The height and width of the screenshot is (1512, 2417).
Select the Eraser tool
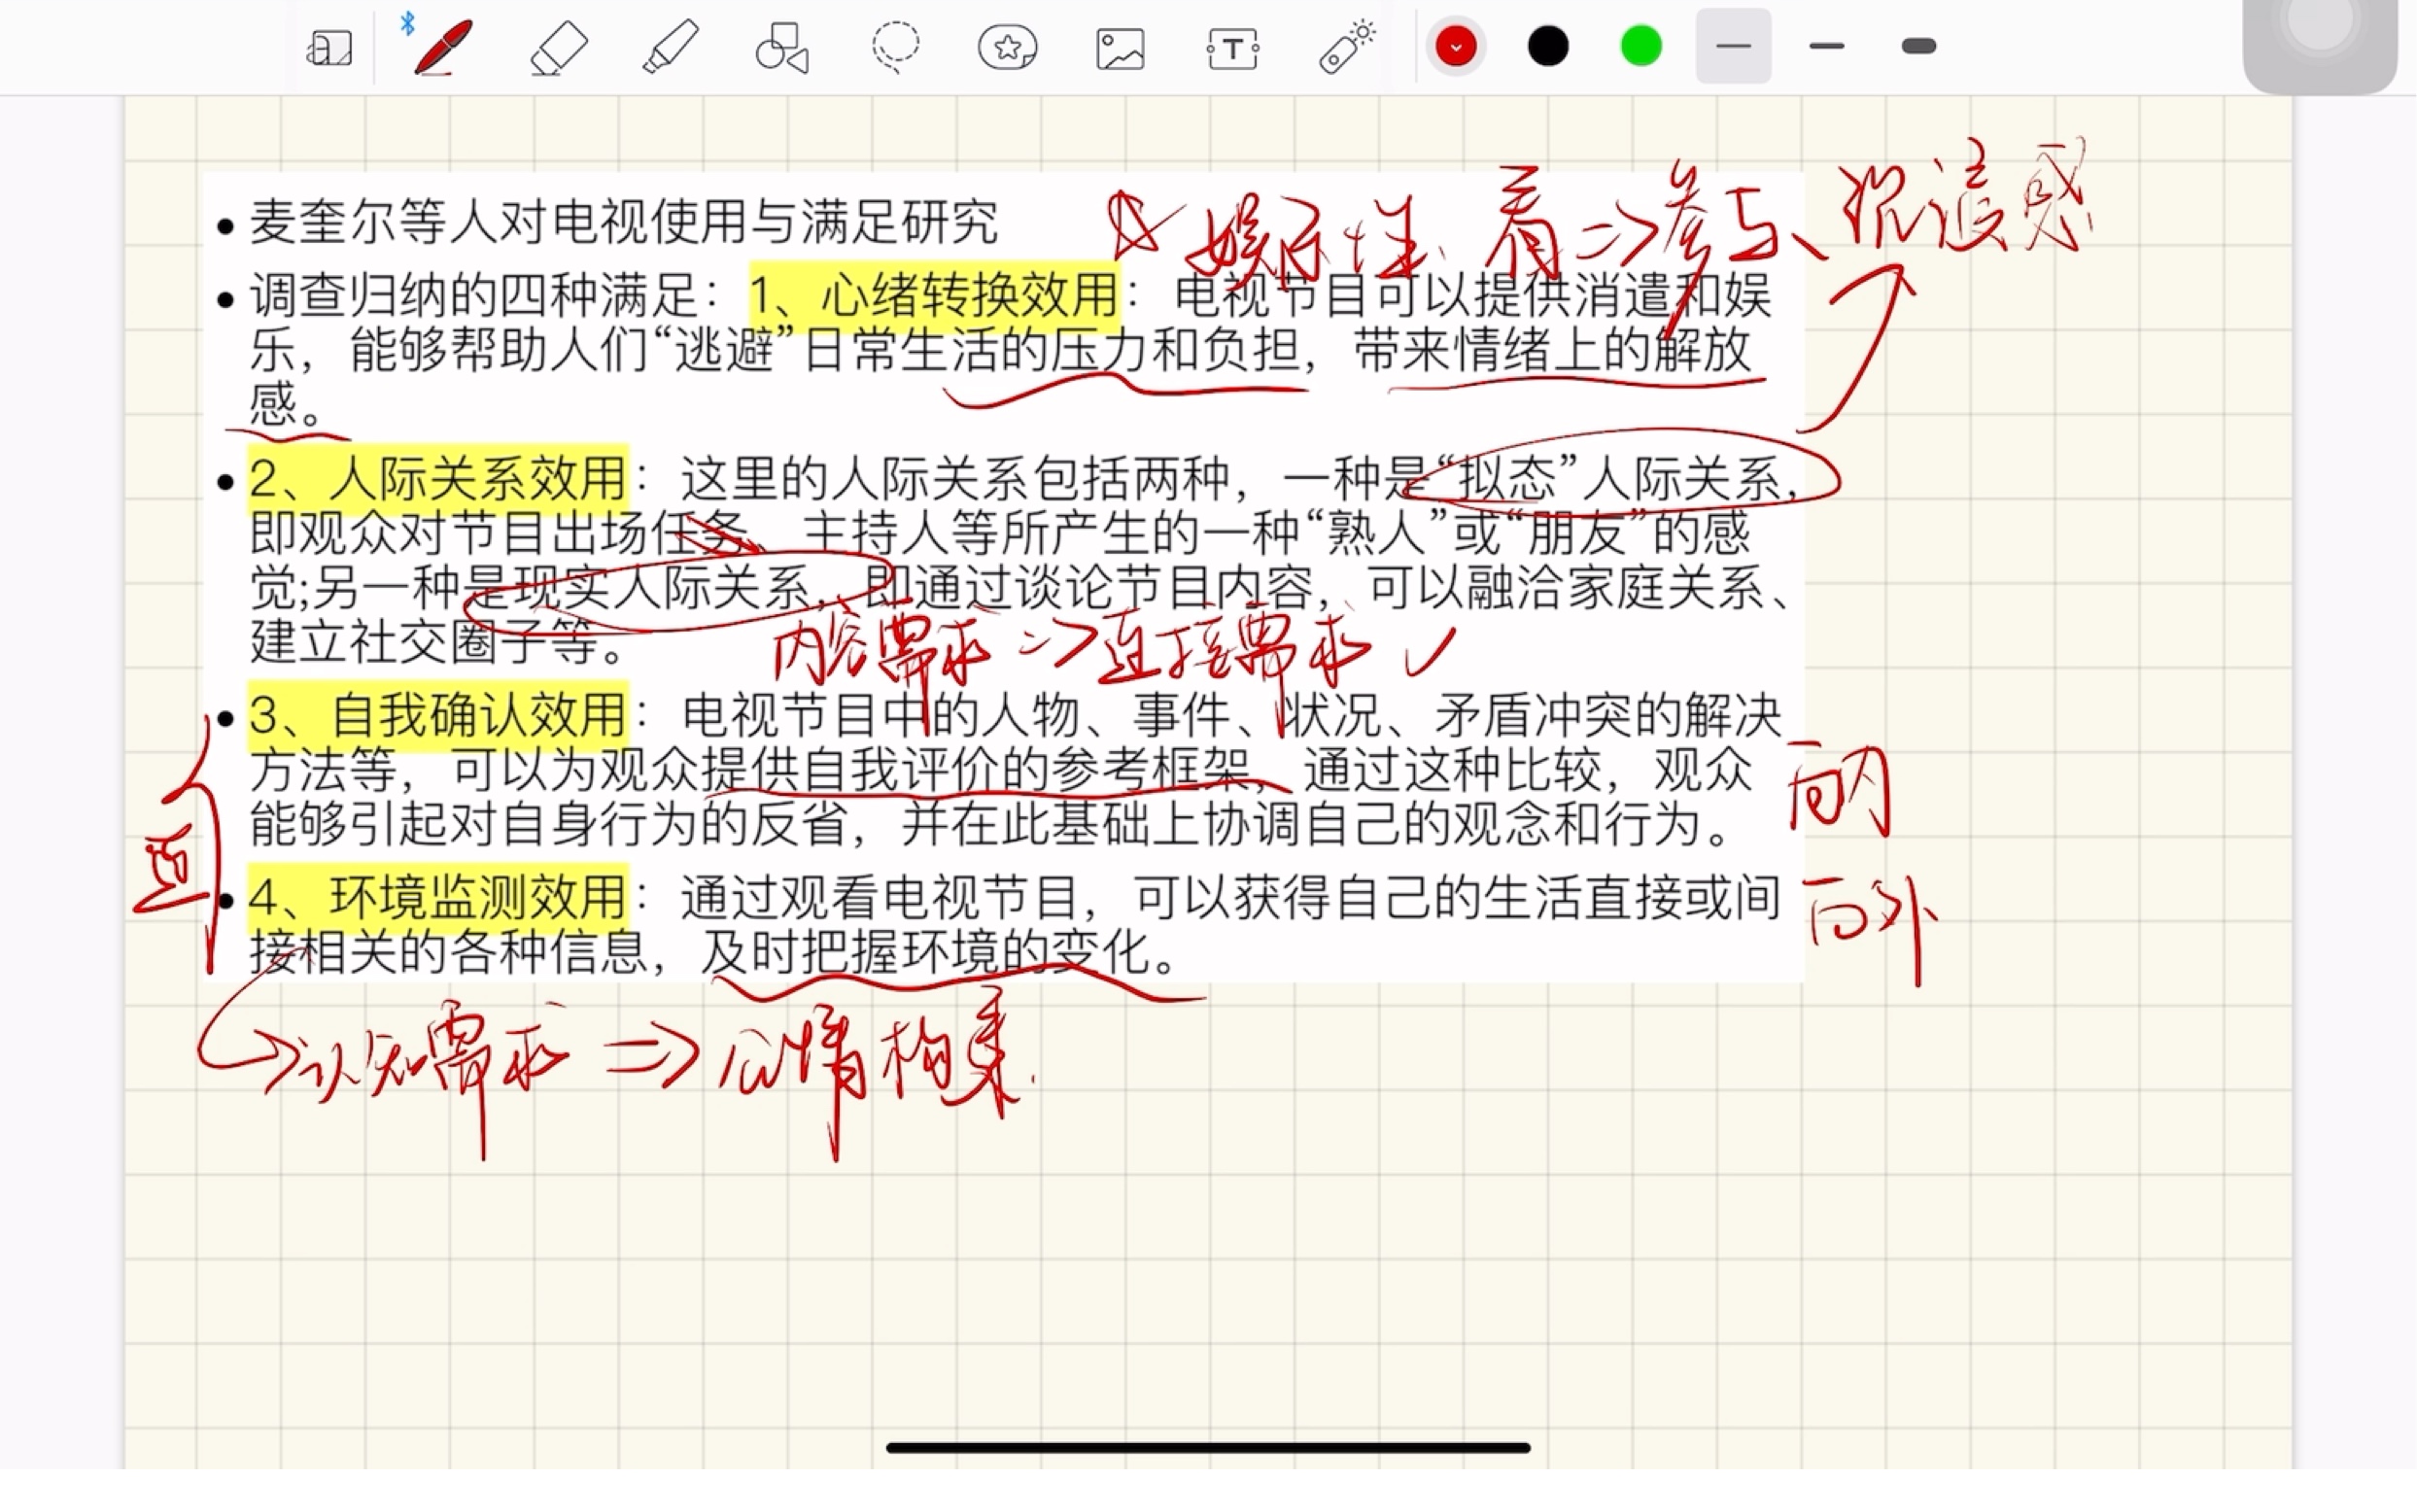click(x=558, y=47)
